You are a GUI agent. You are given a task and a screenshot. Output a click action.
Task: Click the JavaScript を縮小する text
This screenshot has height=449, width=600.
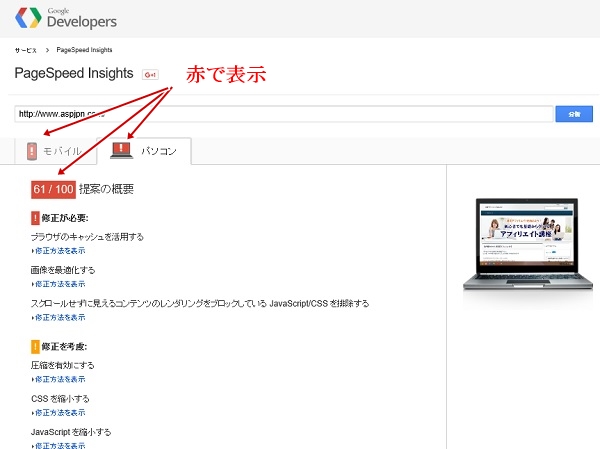[71, 432]
